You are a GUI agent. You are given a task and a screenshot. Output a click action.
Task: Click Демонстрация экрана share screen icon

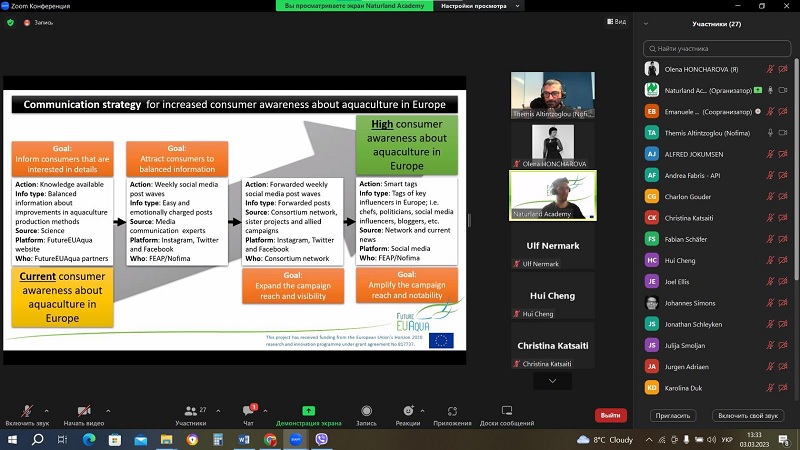pos(309,411)
